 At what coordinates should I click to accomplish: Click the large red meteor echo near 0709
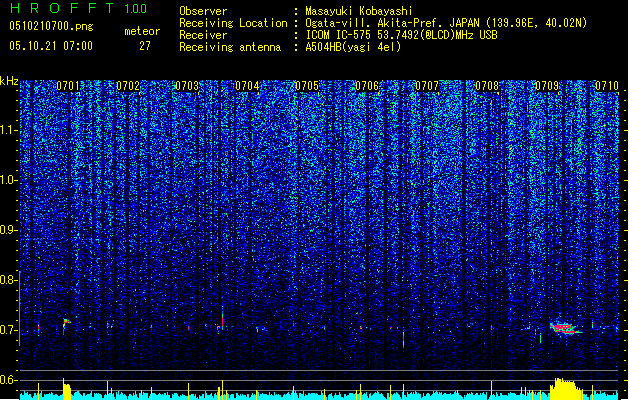564,329
